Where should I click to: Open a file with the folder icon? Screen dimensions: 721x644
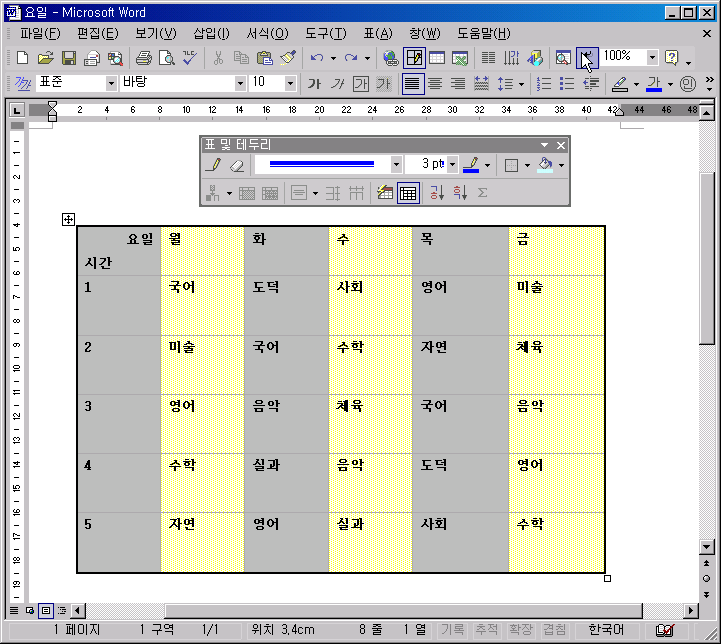(45, 58)
